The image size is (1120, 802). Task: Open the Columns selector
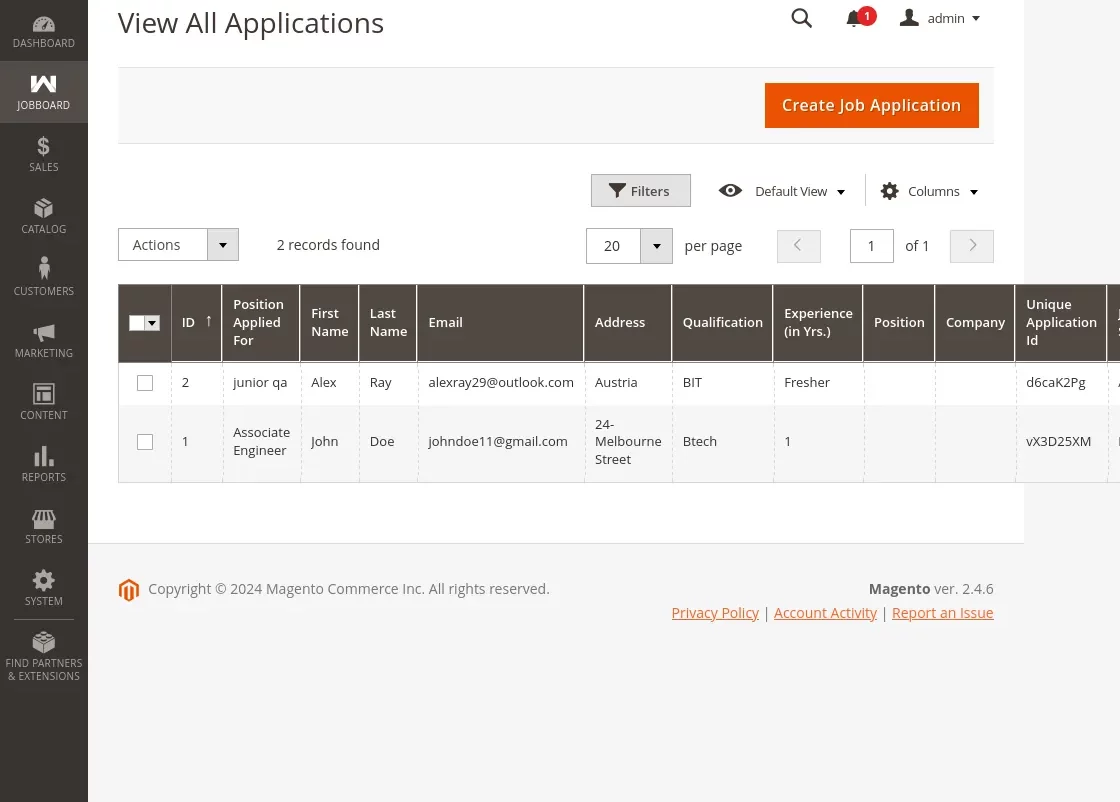click(927, 191)
